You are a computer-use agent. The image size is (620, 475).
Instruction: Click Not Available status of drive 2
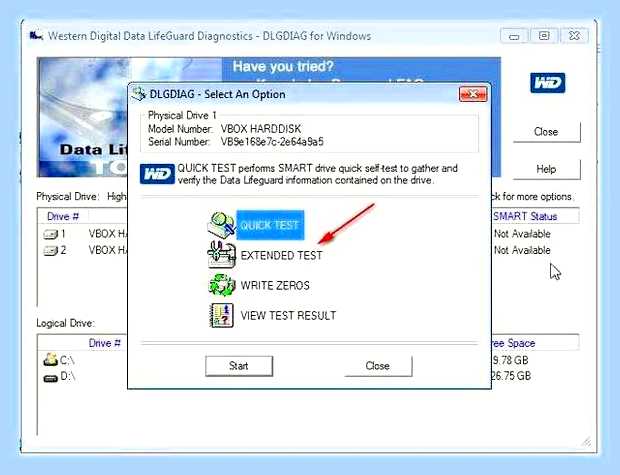click(x=522, y=250)
